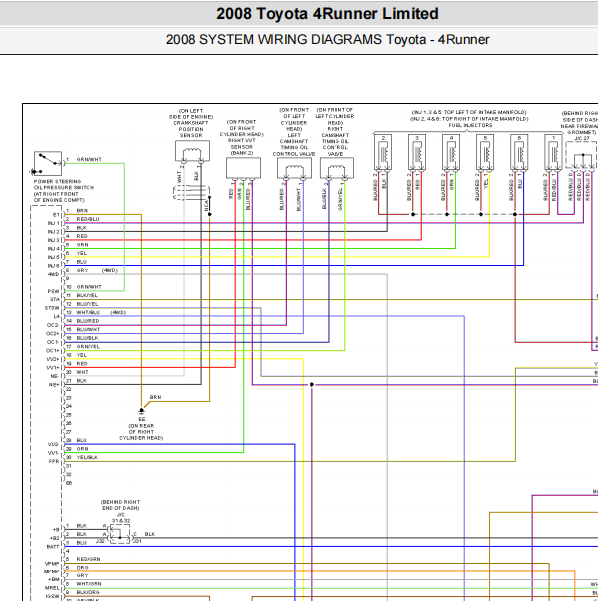Click the 'BLK/YEL' wire label at STA pin 11
This screenshot has height=601, width=598.
(87, 295)
